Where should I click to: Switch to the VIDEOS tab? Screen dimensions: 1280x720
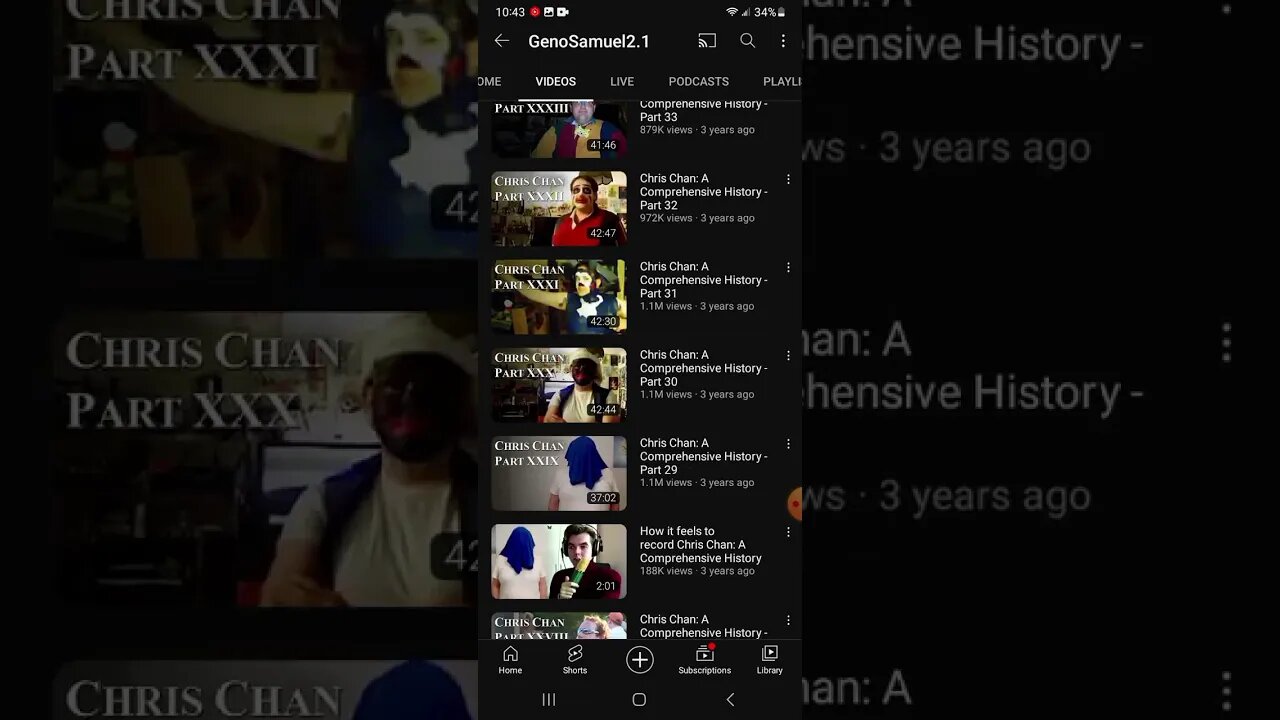555,81
